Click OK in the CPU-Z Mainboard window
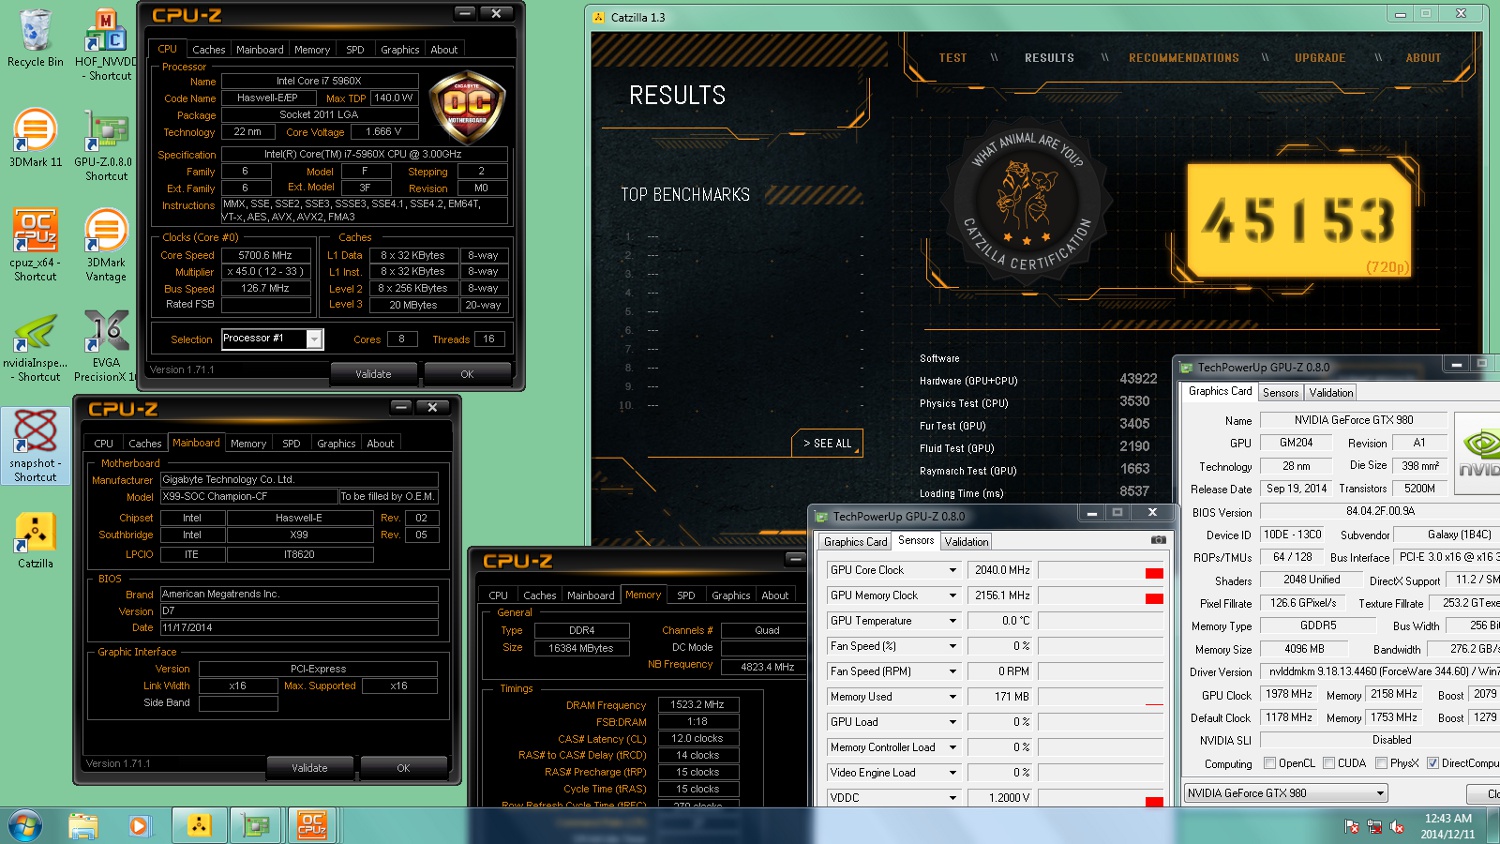This screenshot has width=1500, height=844. pyautogui.click(x=403, y=768)
